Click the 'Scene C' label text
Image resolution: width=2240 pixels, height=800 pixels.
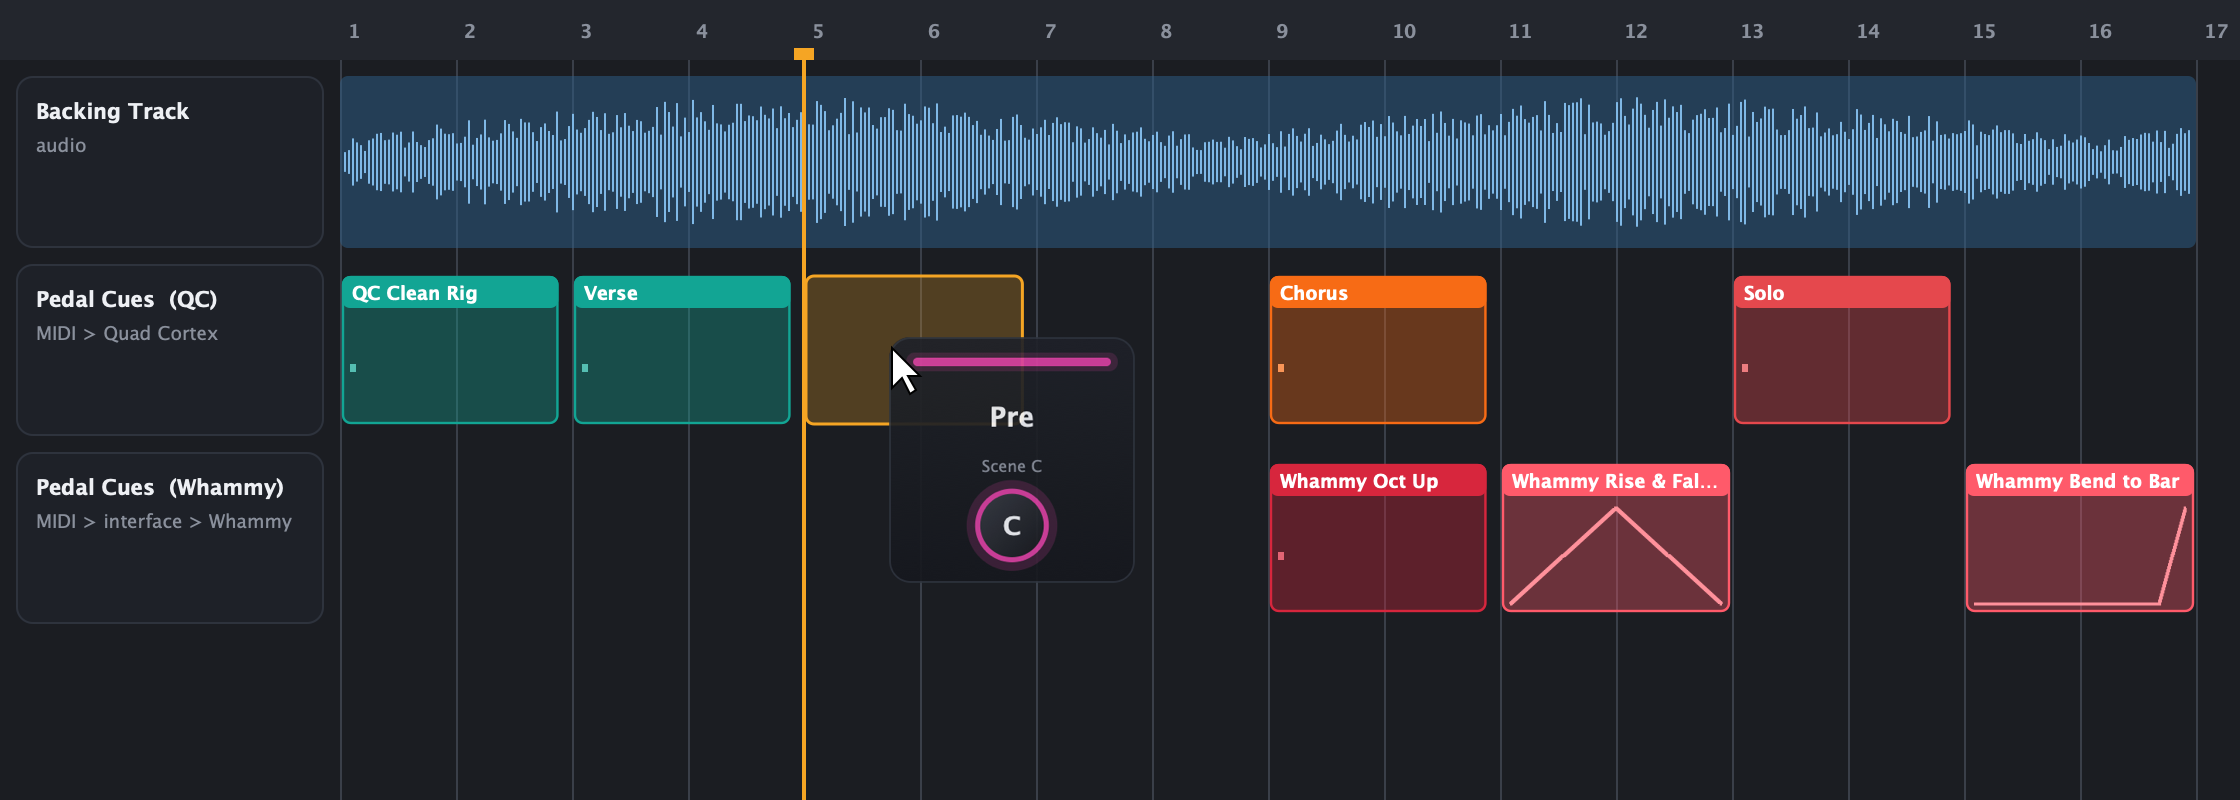point(1011,466)
